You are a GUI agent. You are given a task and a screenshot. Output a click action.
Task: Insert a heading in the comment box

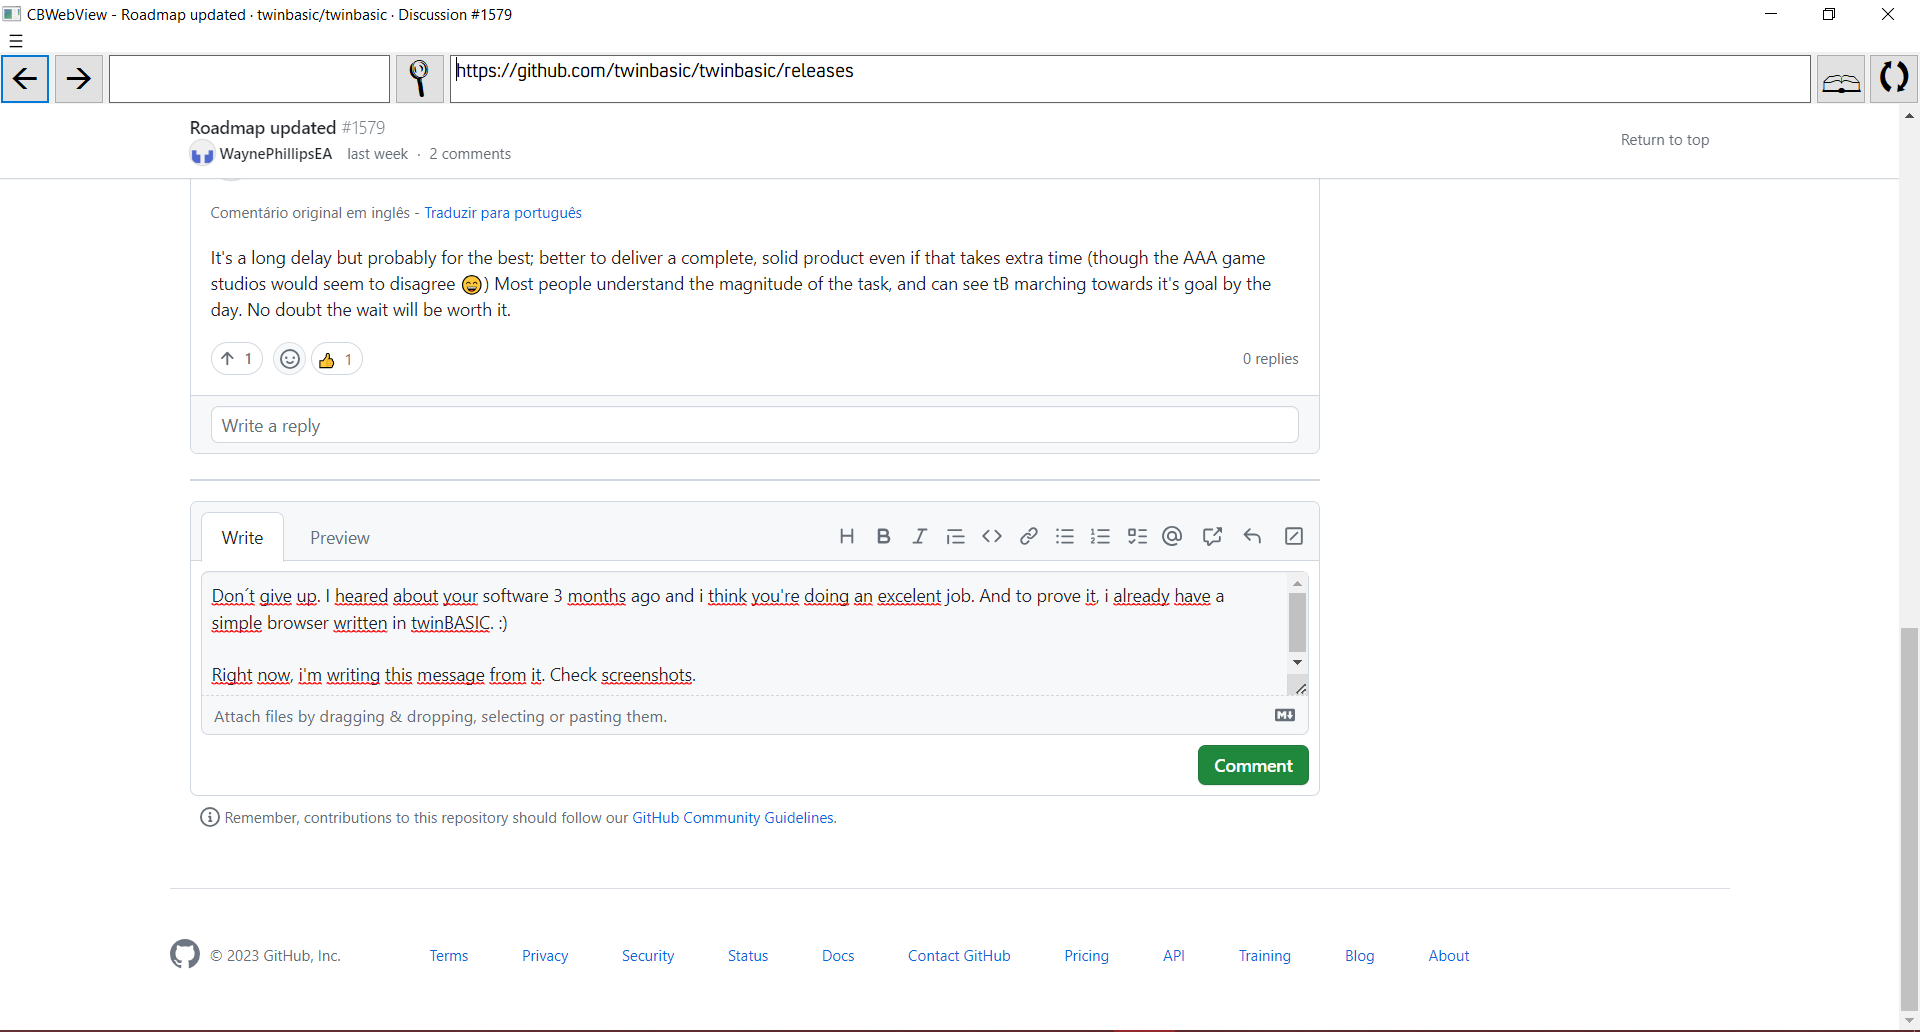(847, 536)
